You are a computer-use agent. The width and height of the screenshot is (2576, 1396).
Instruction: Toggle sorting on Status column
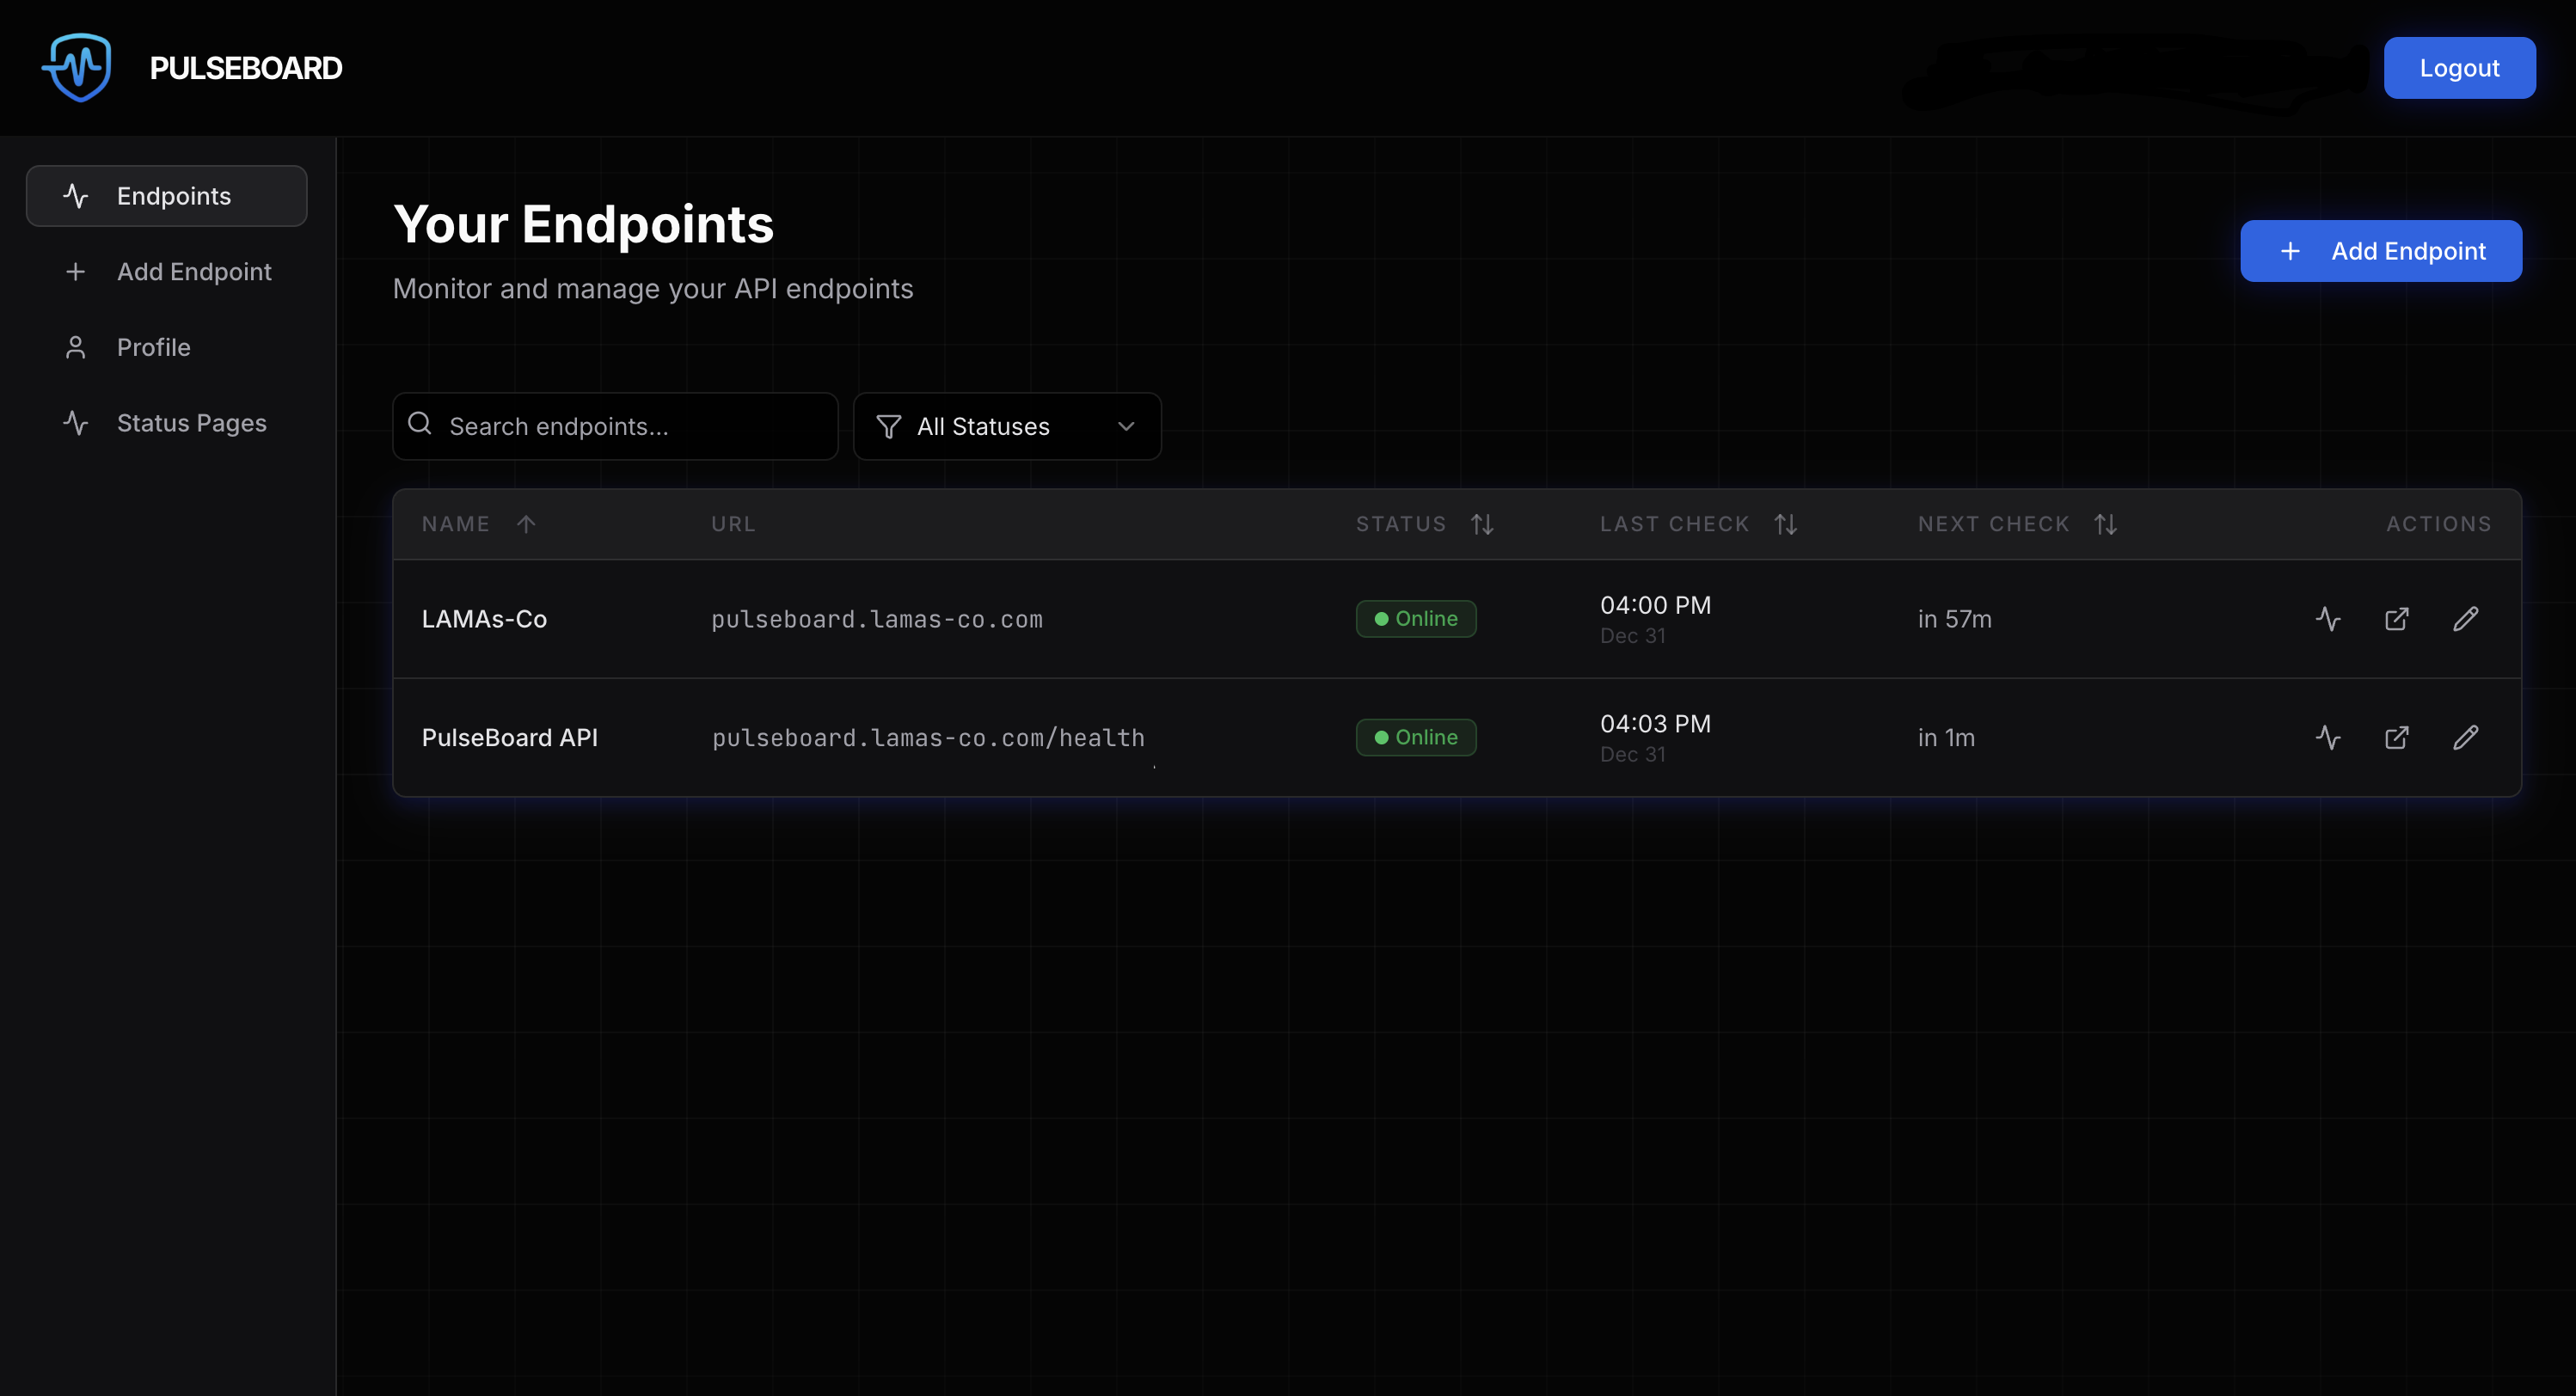(1482, 524)
